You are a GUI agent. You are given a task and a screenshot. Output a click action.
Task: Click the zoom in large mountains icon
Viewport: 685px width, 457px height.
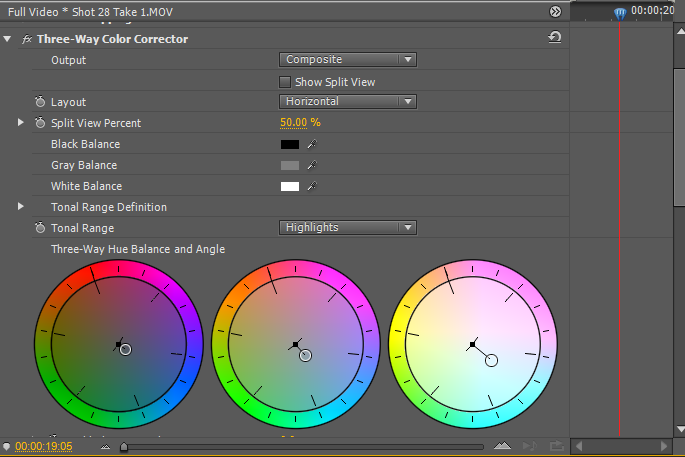click(502, 446)
